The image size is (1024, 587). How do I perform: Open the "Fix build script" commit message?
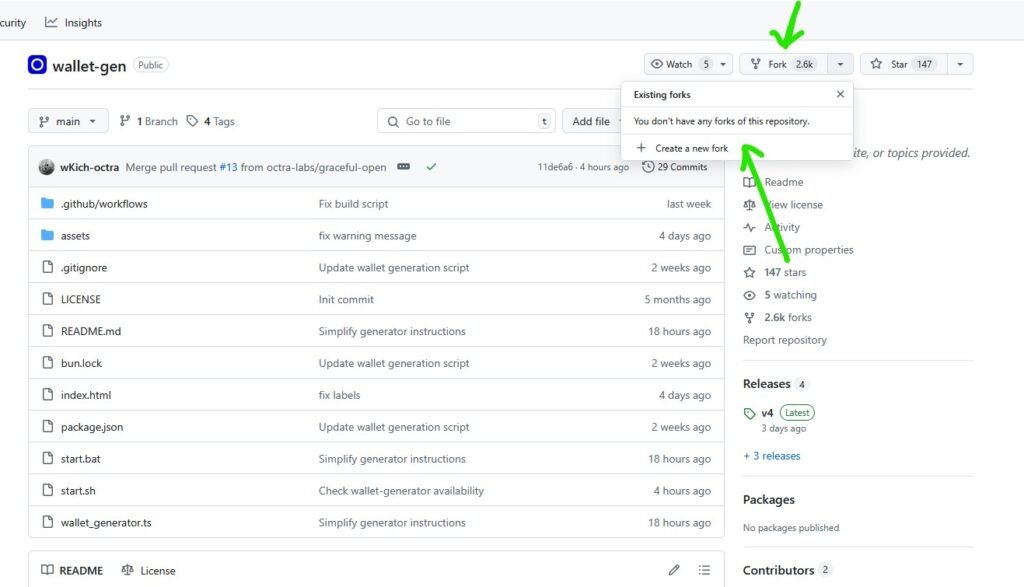point(353,204)
